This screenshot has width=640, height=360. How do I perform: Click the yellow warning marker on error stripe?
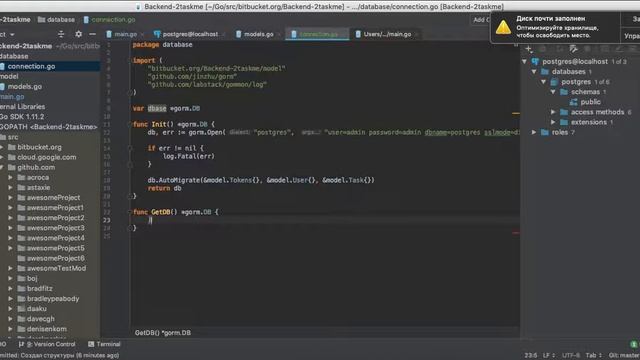(516, 113)
